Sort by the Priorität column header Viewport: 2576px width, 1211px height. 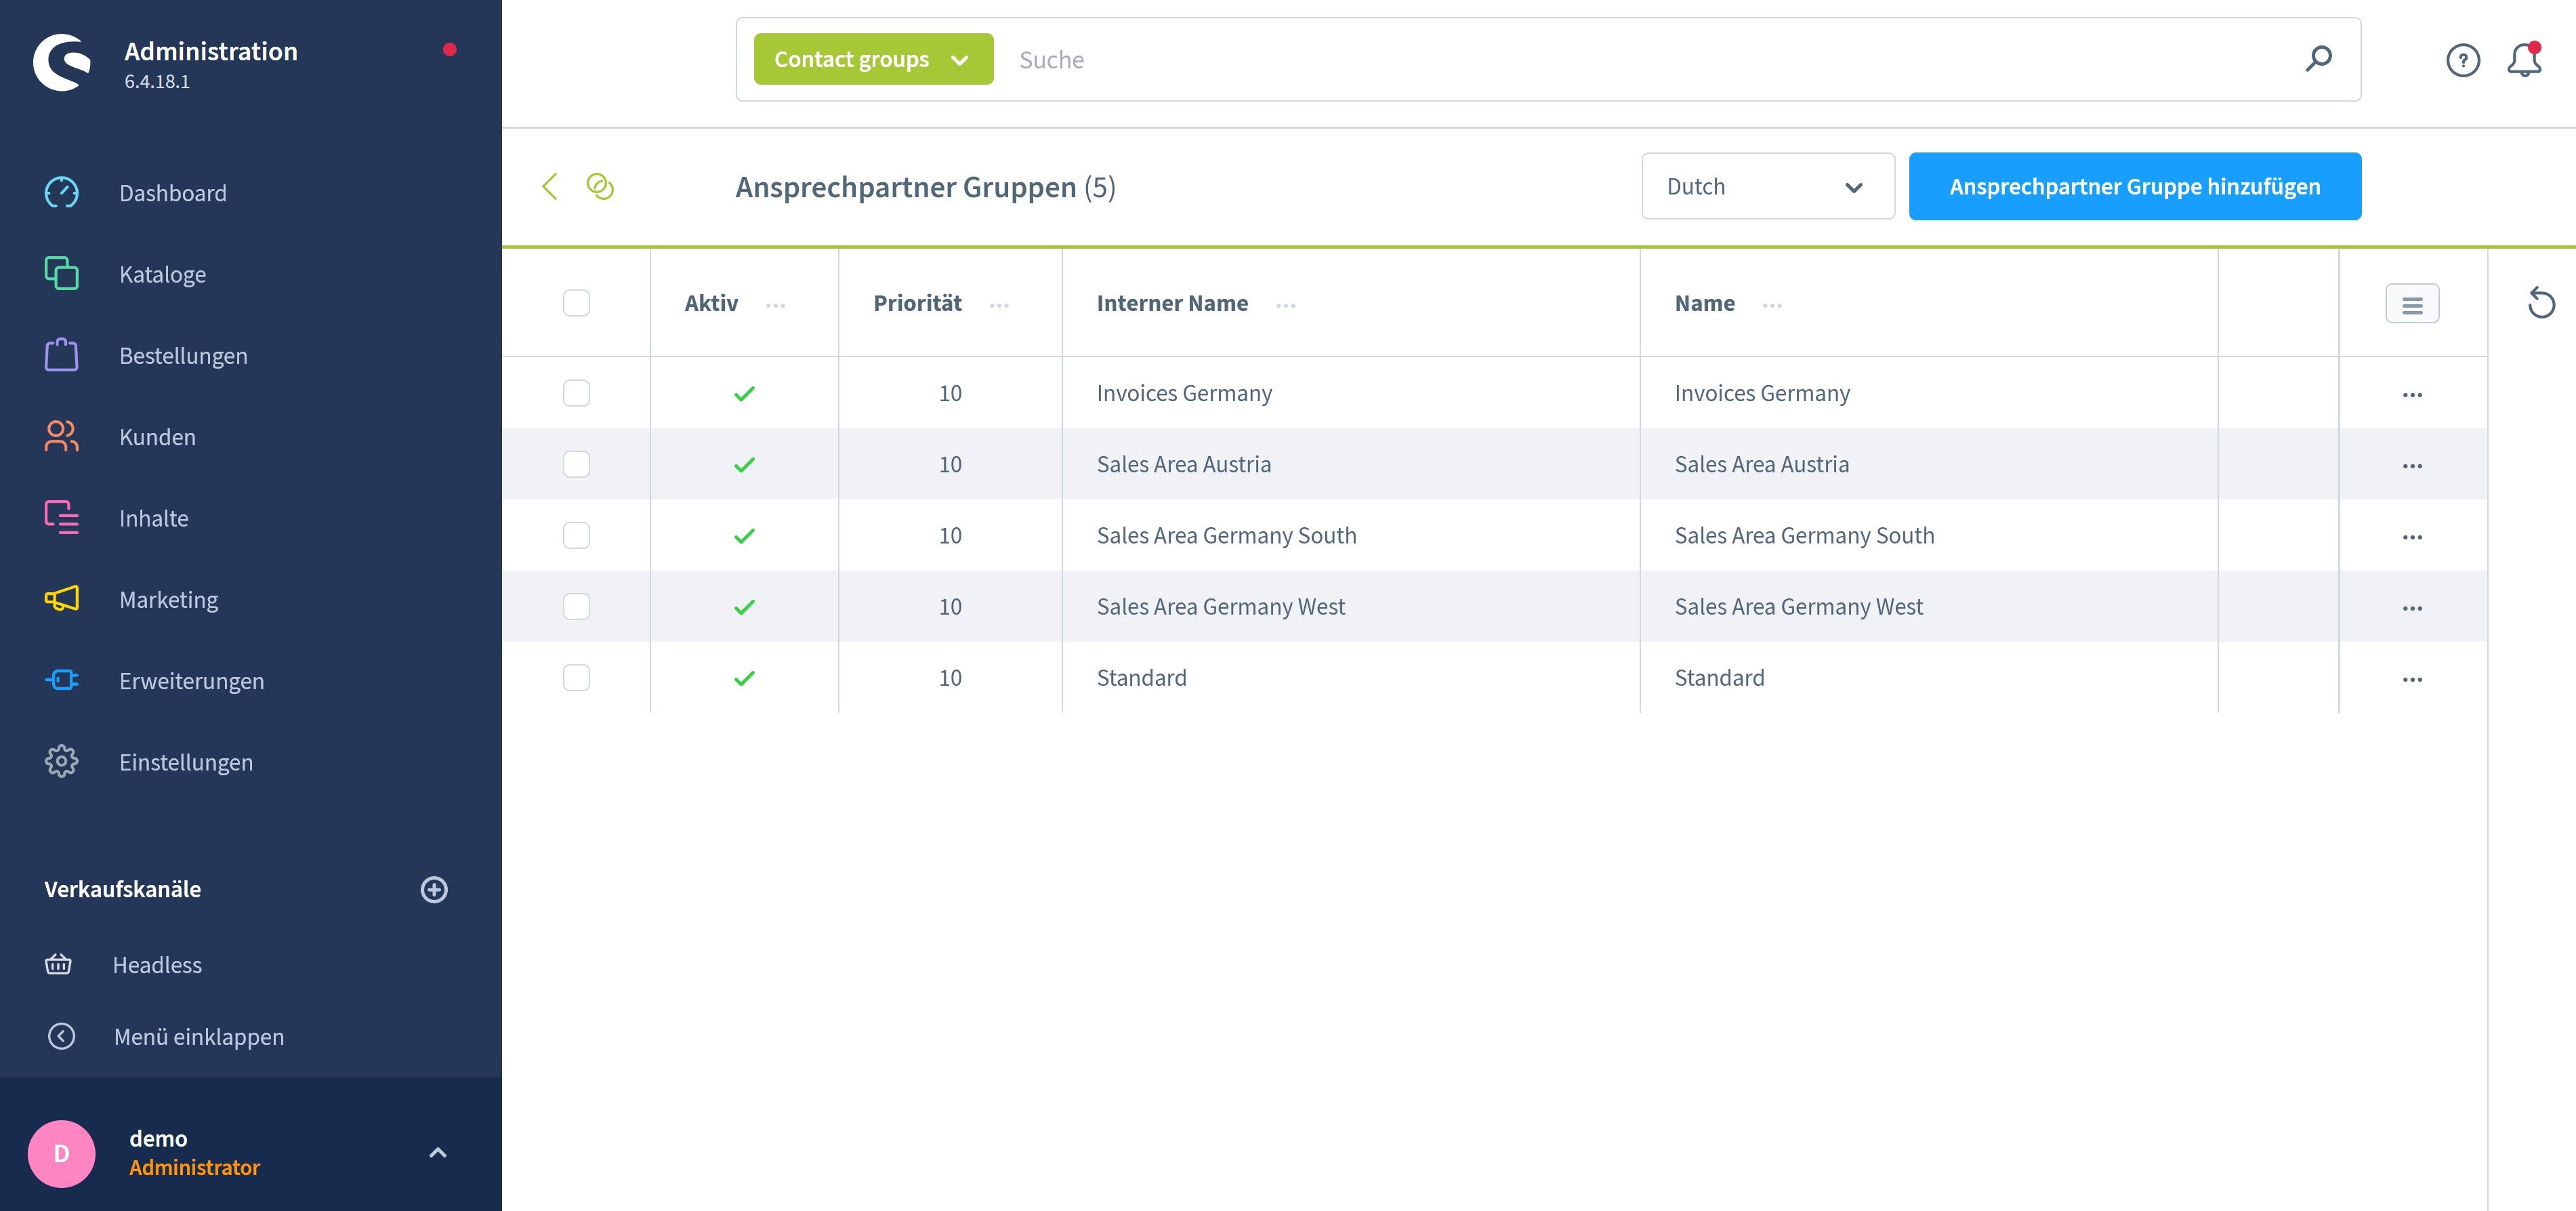[x=917, y=303]
